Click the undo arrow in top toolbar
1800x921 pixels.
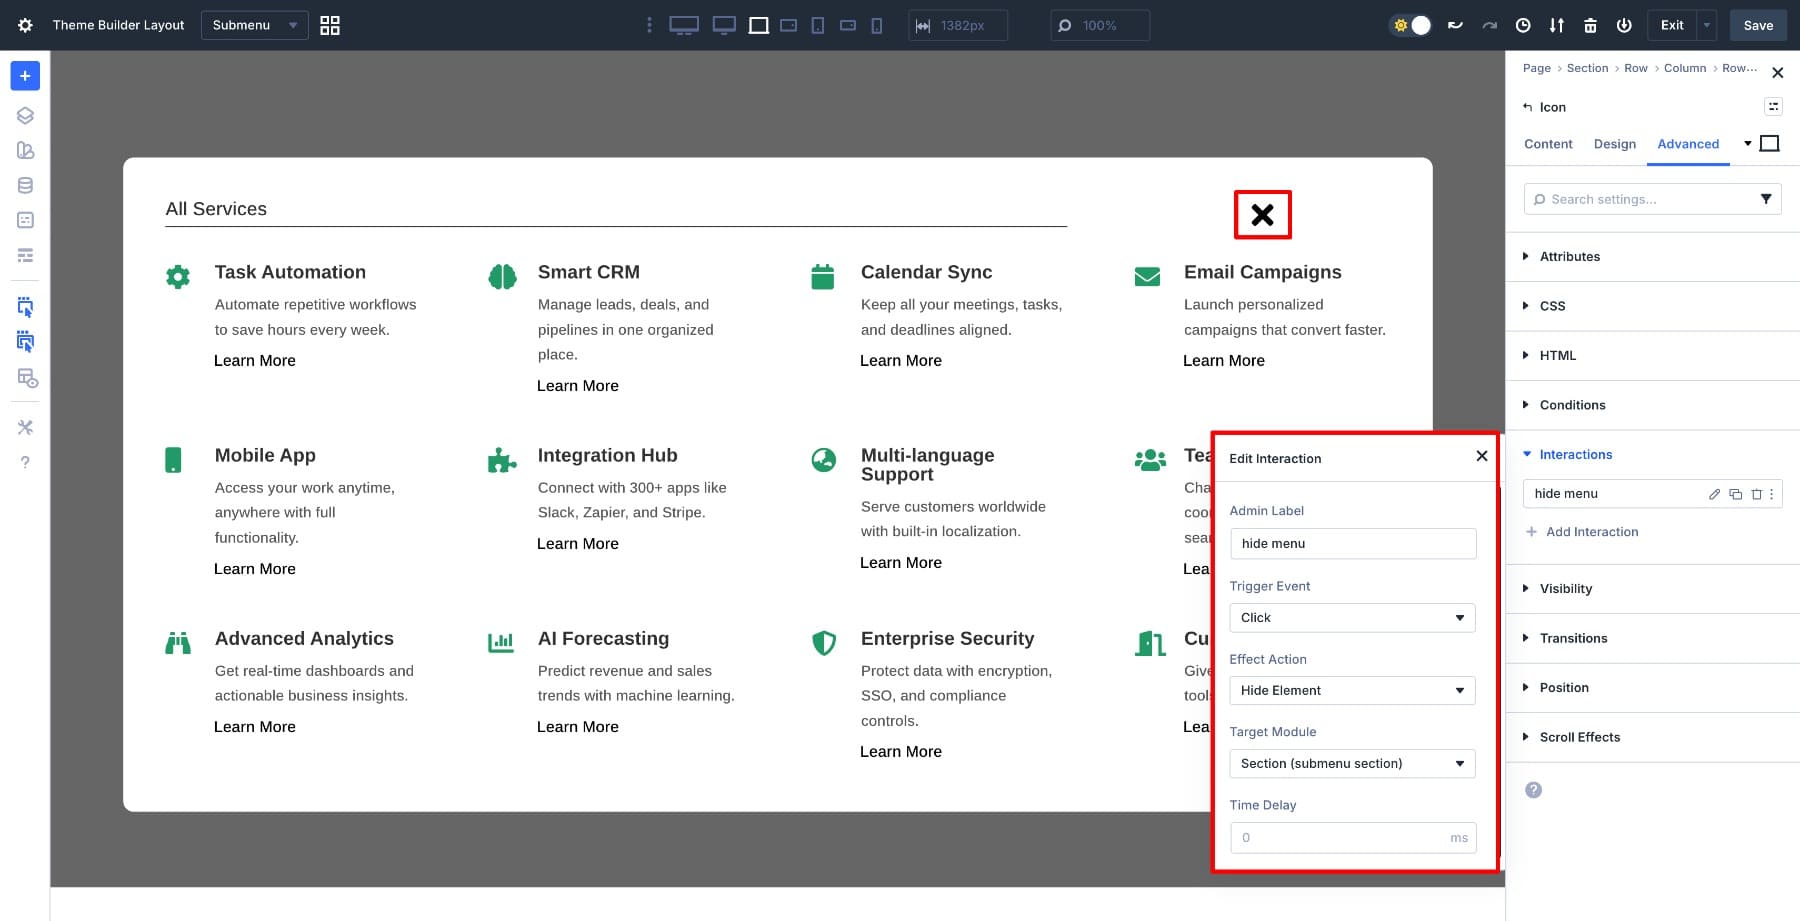(1455, 25)
